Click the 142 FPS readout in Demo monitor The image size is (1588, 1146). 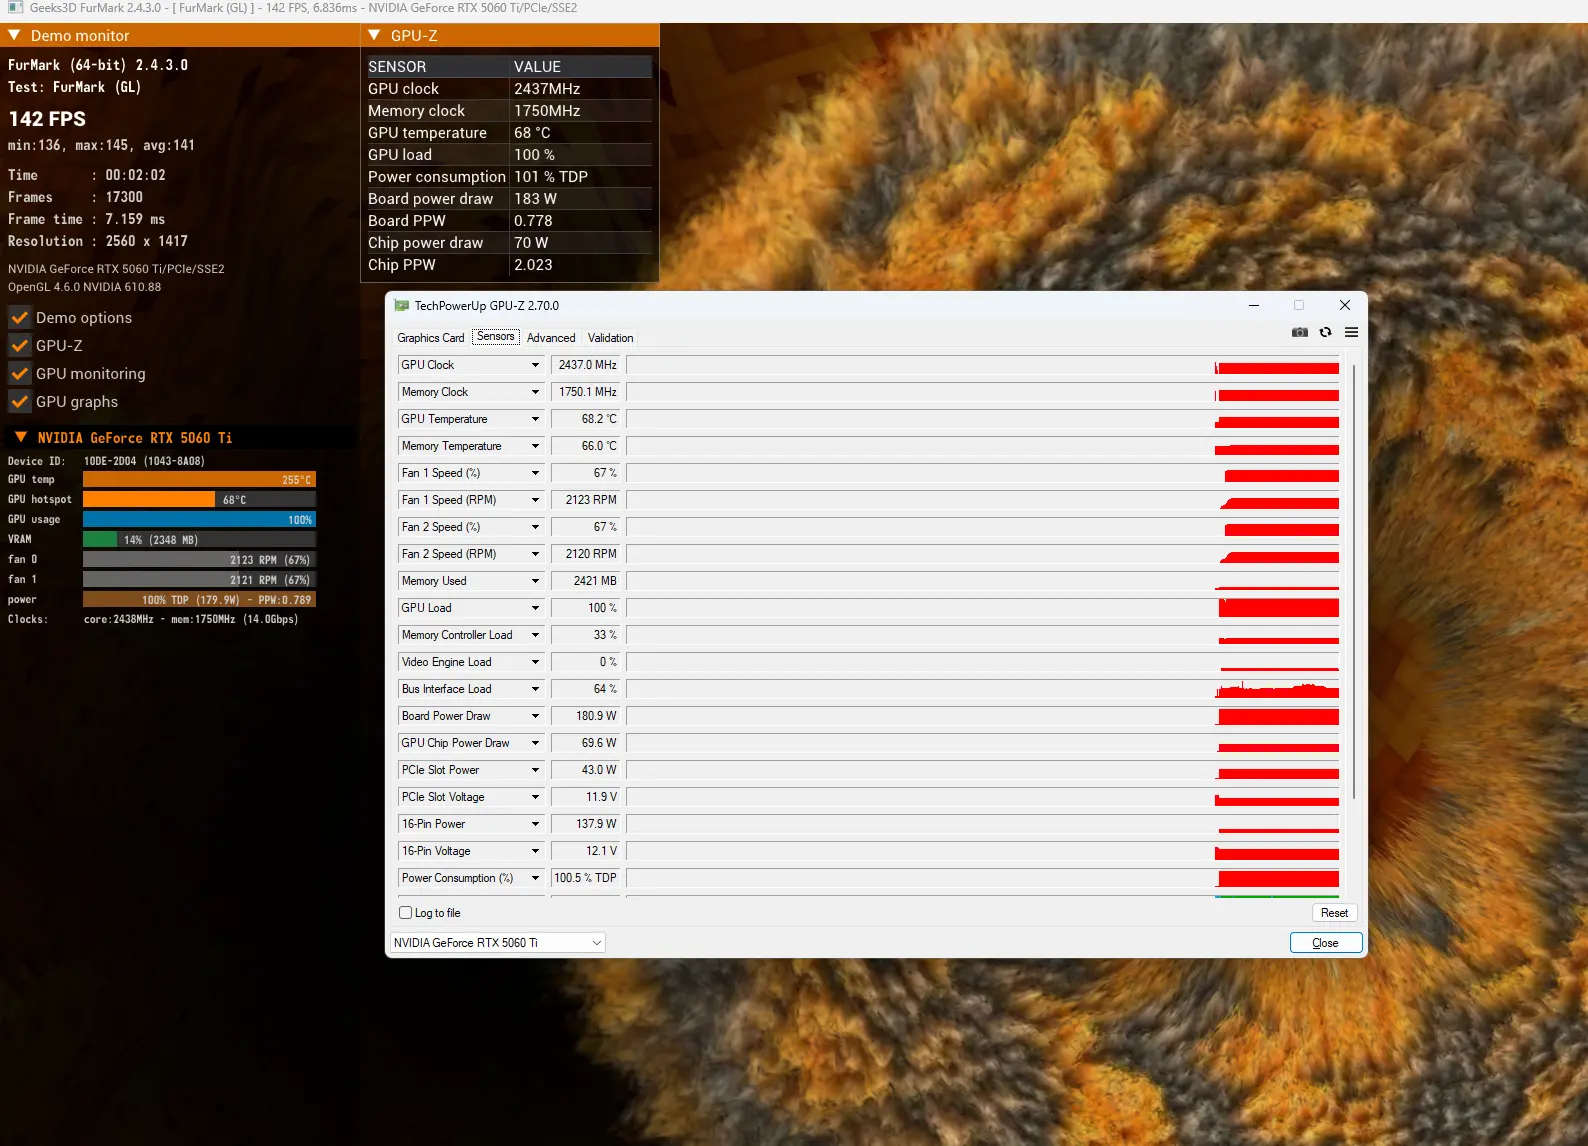point(47,119)
